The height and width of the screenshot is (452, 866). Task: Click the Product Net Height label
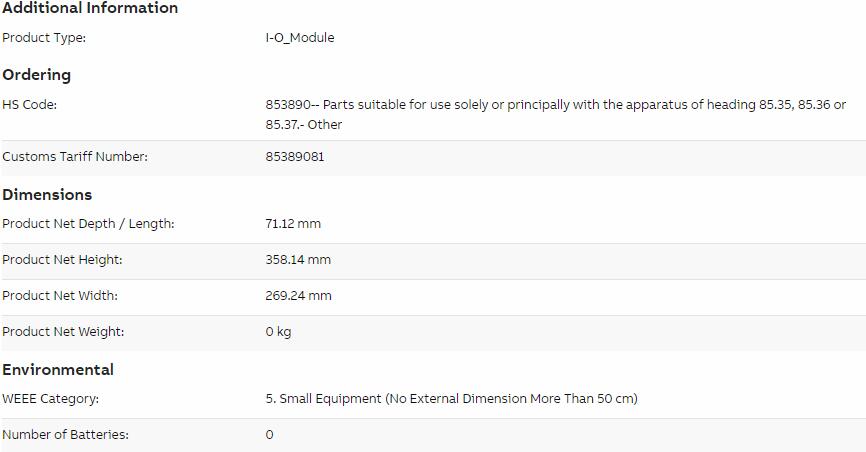(62, 260)
